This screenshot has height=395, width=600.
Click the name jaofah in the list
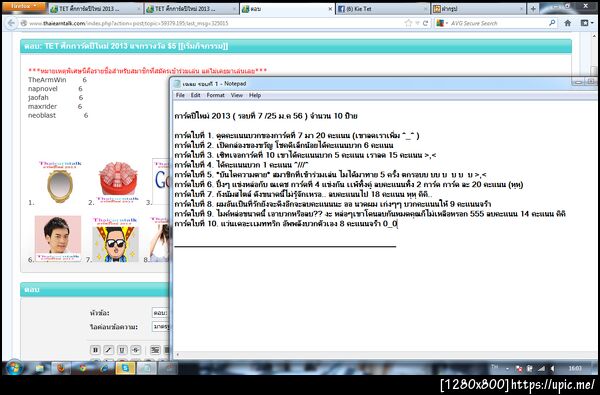(x=38, y=97)
